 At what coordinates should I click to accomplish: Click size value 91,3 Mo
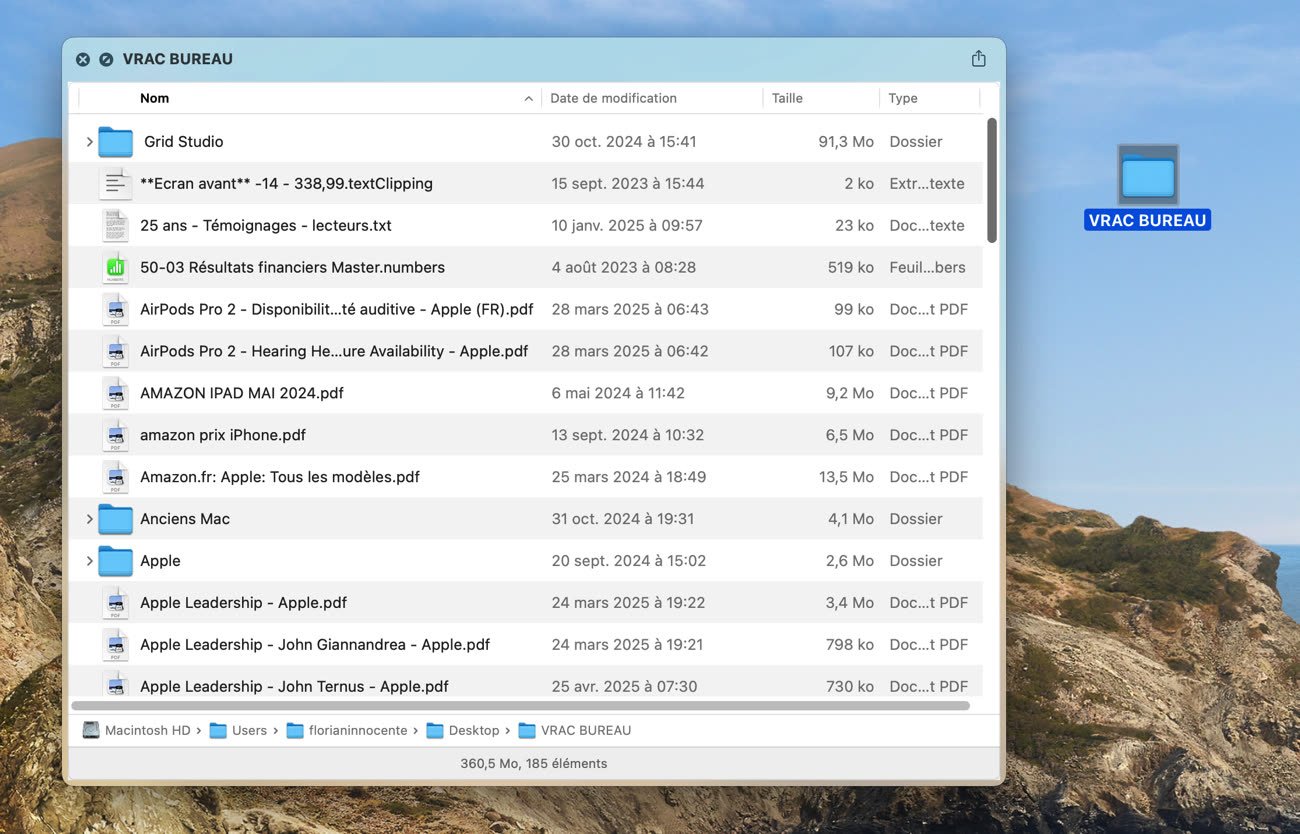pyautogui.click(x=846, y=142)
